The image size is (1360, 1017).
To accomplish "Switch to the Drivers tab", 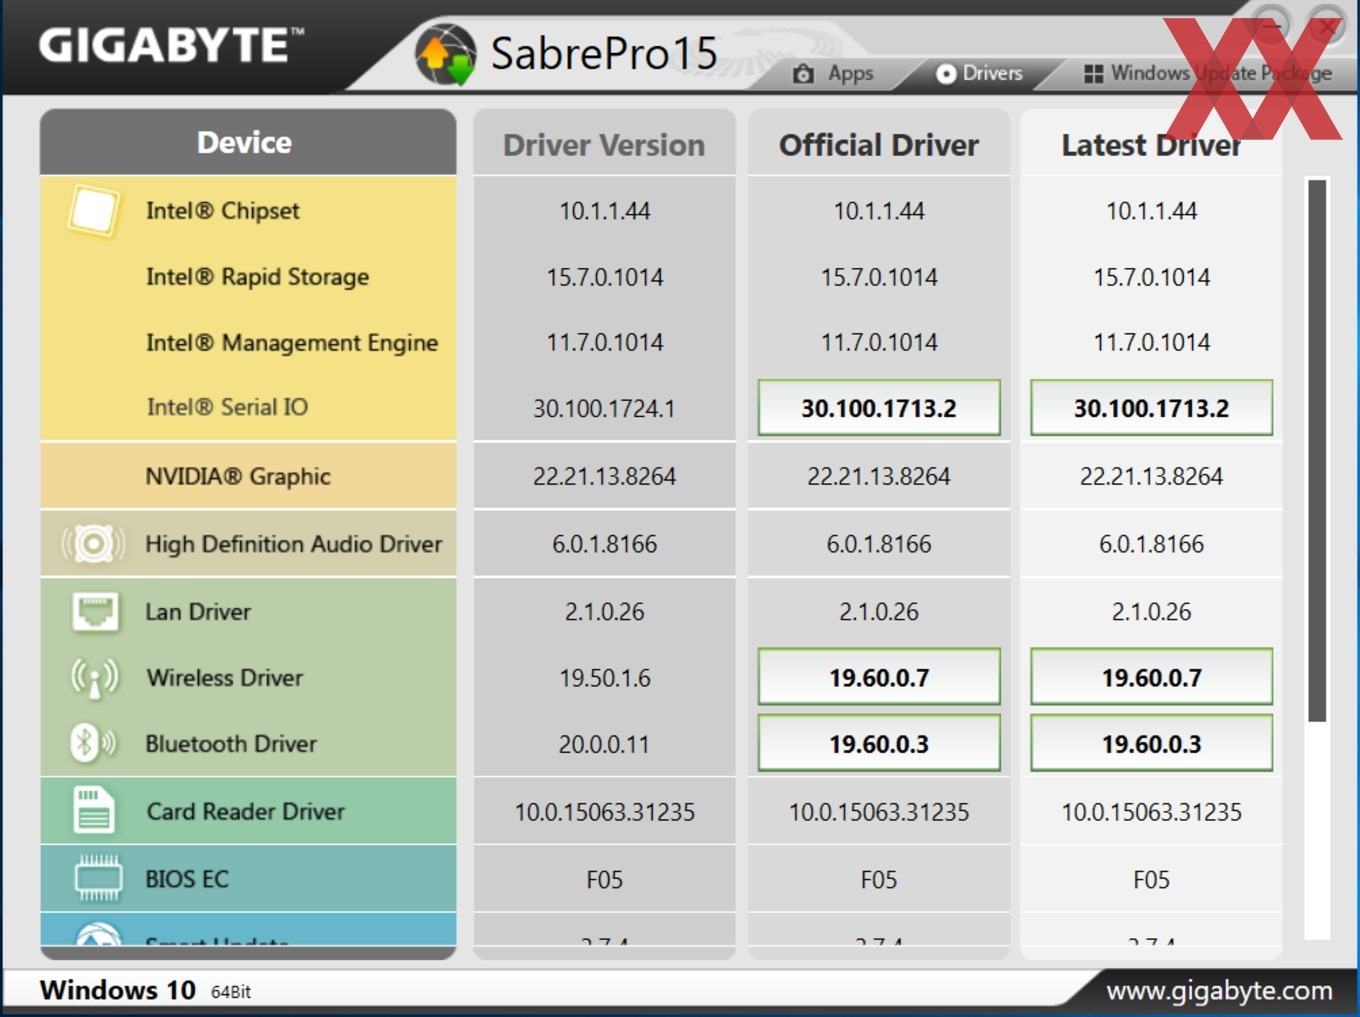I will coord(979,73).
